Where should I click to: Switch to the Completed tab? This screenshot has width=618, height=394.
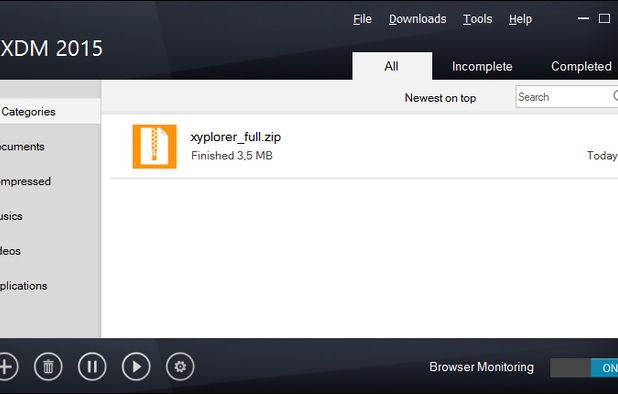[581, 66]
